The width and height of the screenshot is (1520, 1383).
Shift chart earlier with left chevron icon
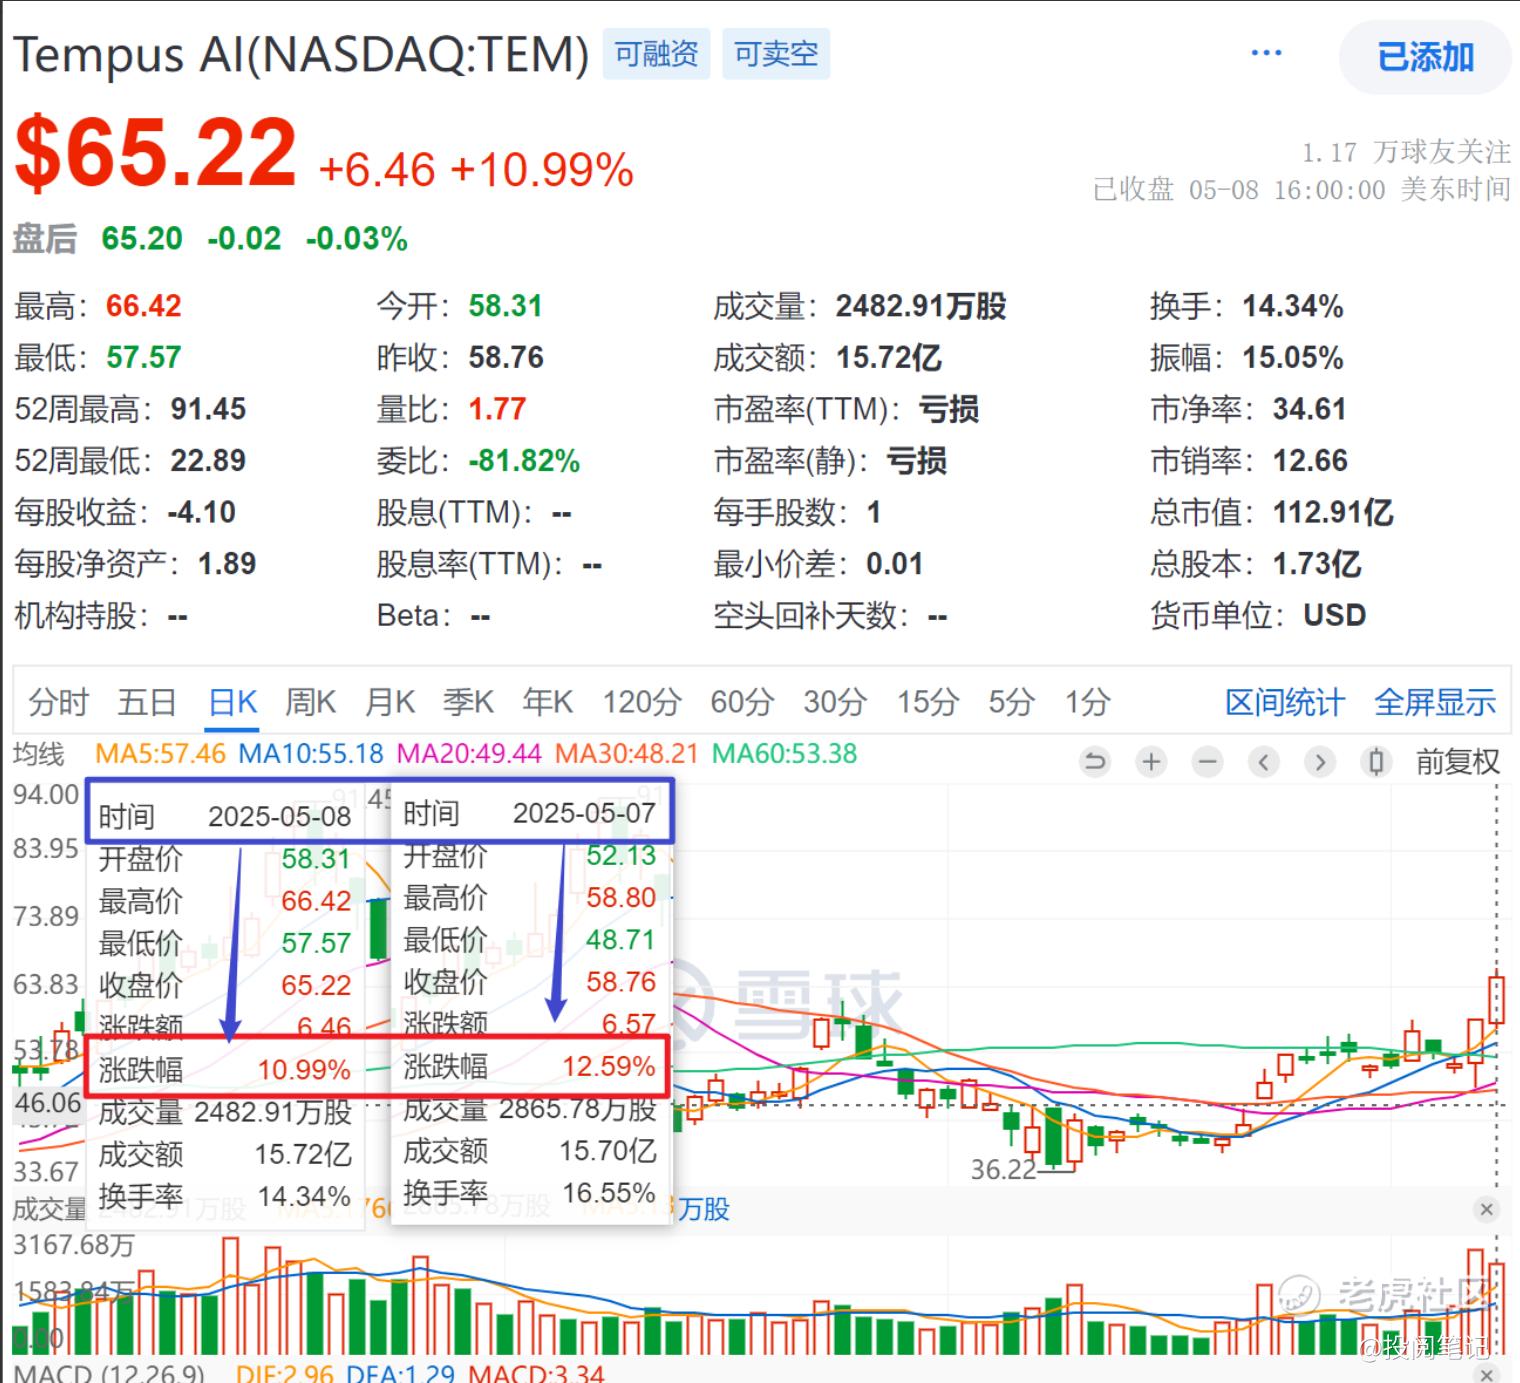point(1264,763)
